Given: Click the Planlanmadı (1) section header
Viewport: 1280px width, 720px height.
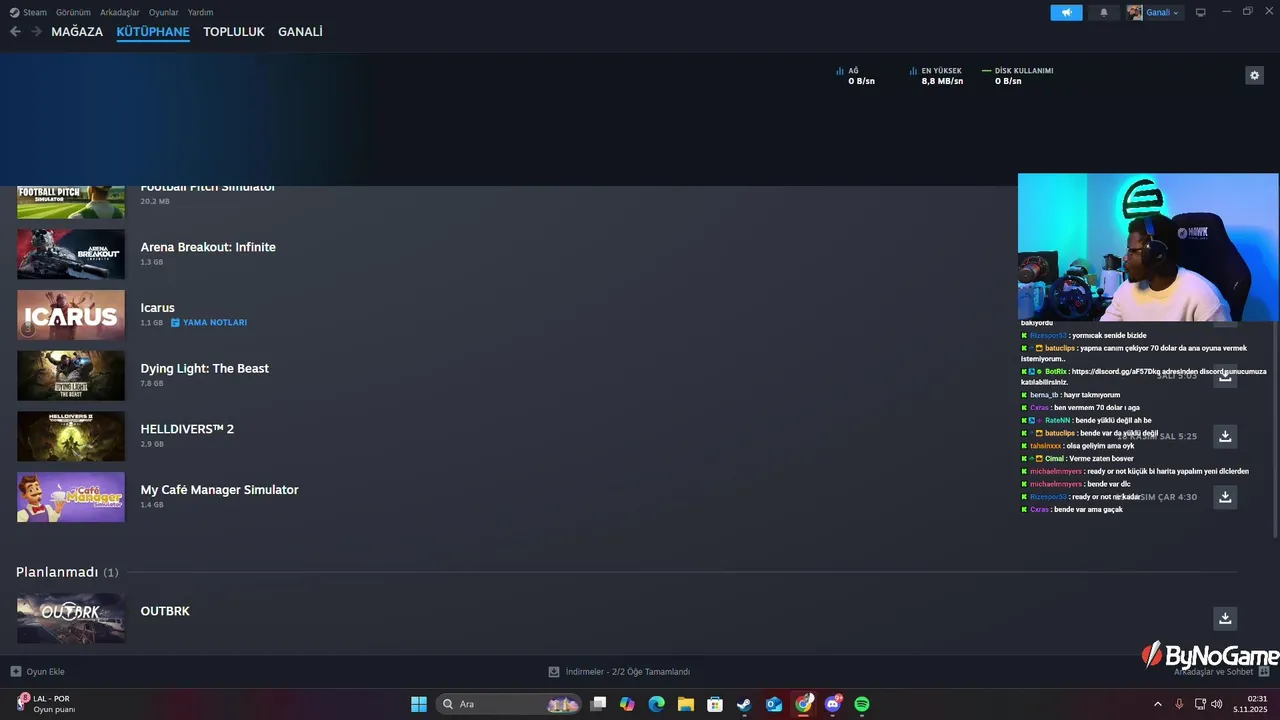Looking at the screenshot, I should pyautogui.click(x=67, y=572).
